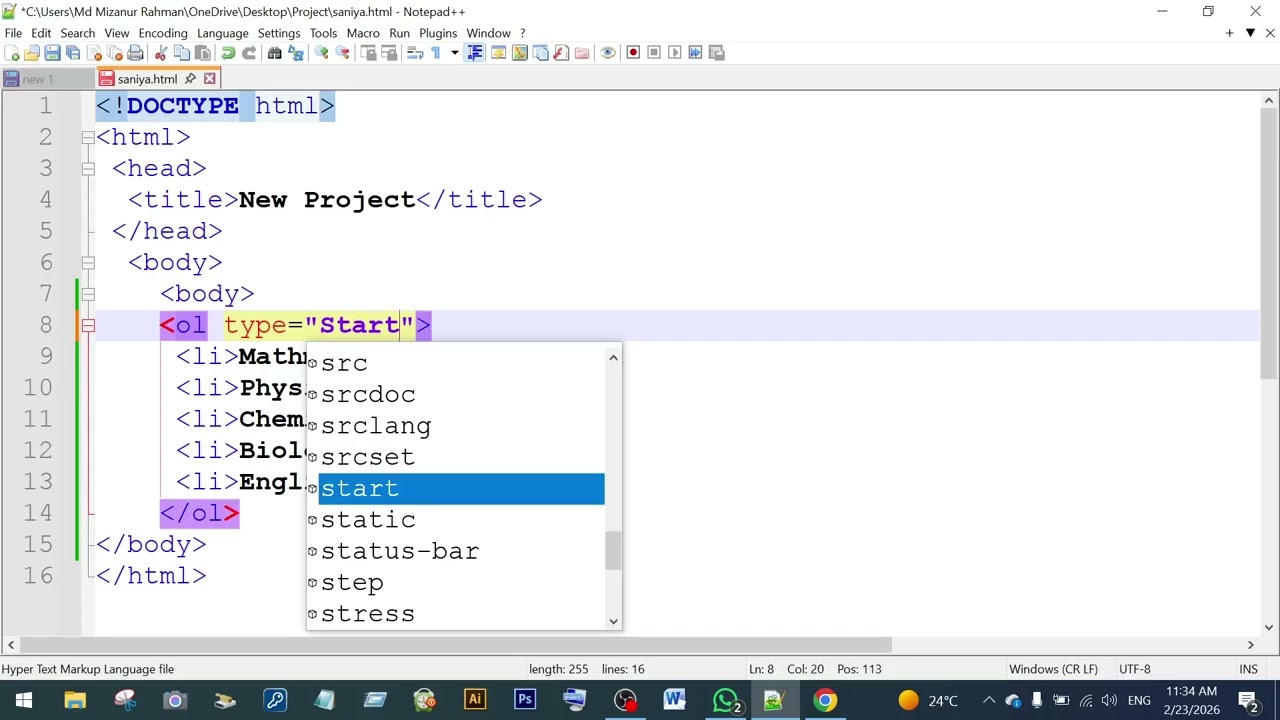Click the Cut scissors icon
1280x720 pixels.
(x=161, y=53)
